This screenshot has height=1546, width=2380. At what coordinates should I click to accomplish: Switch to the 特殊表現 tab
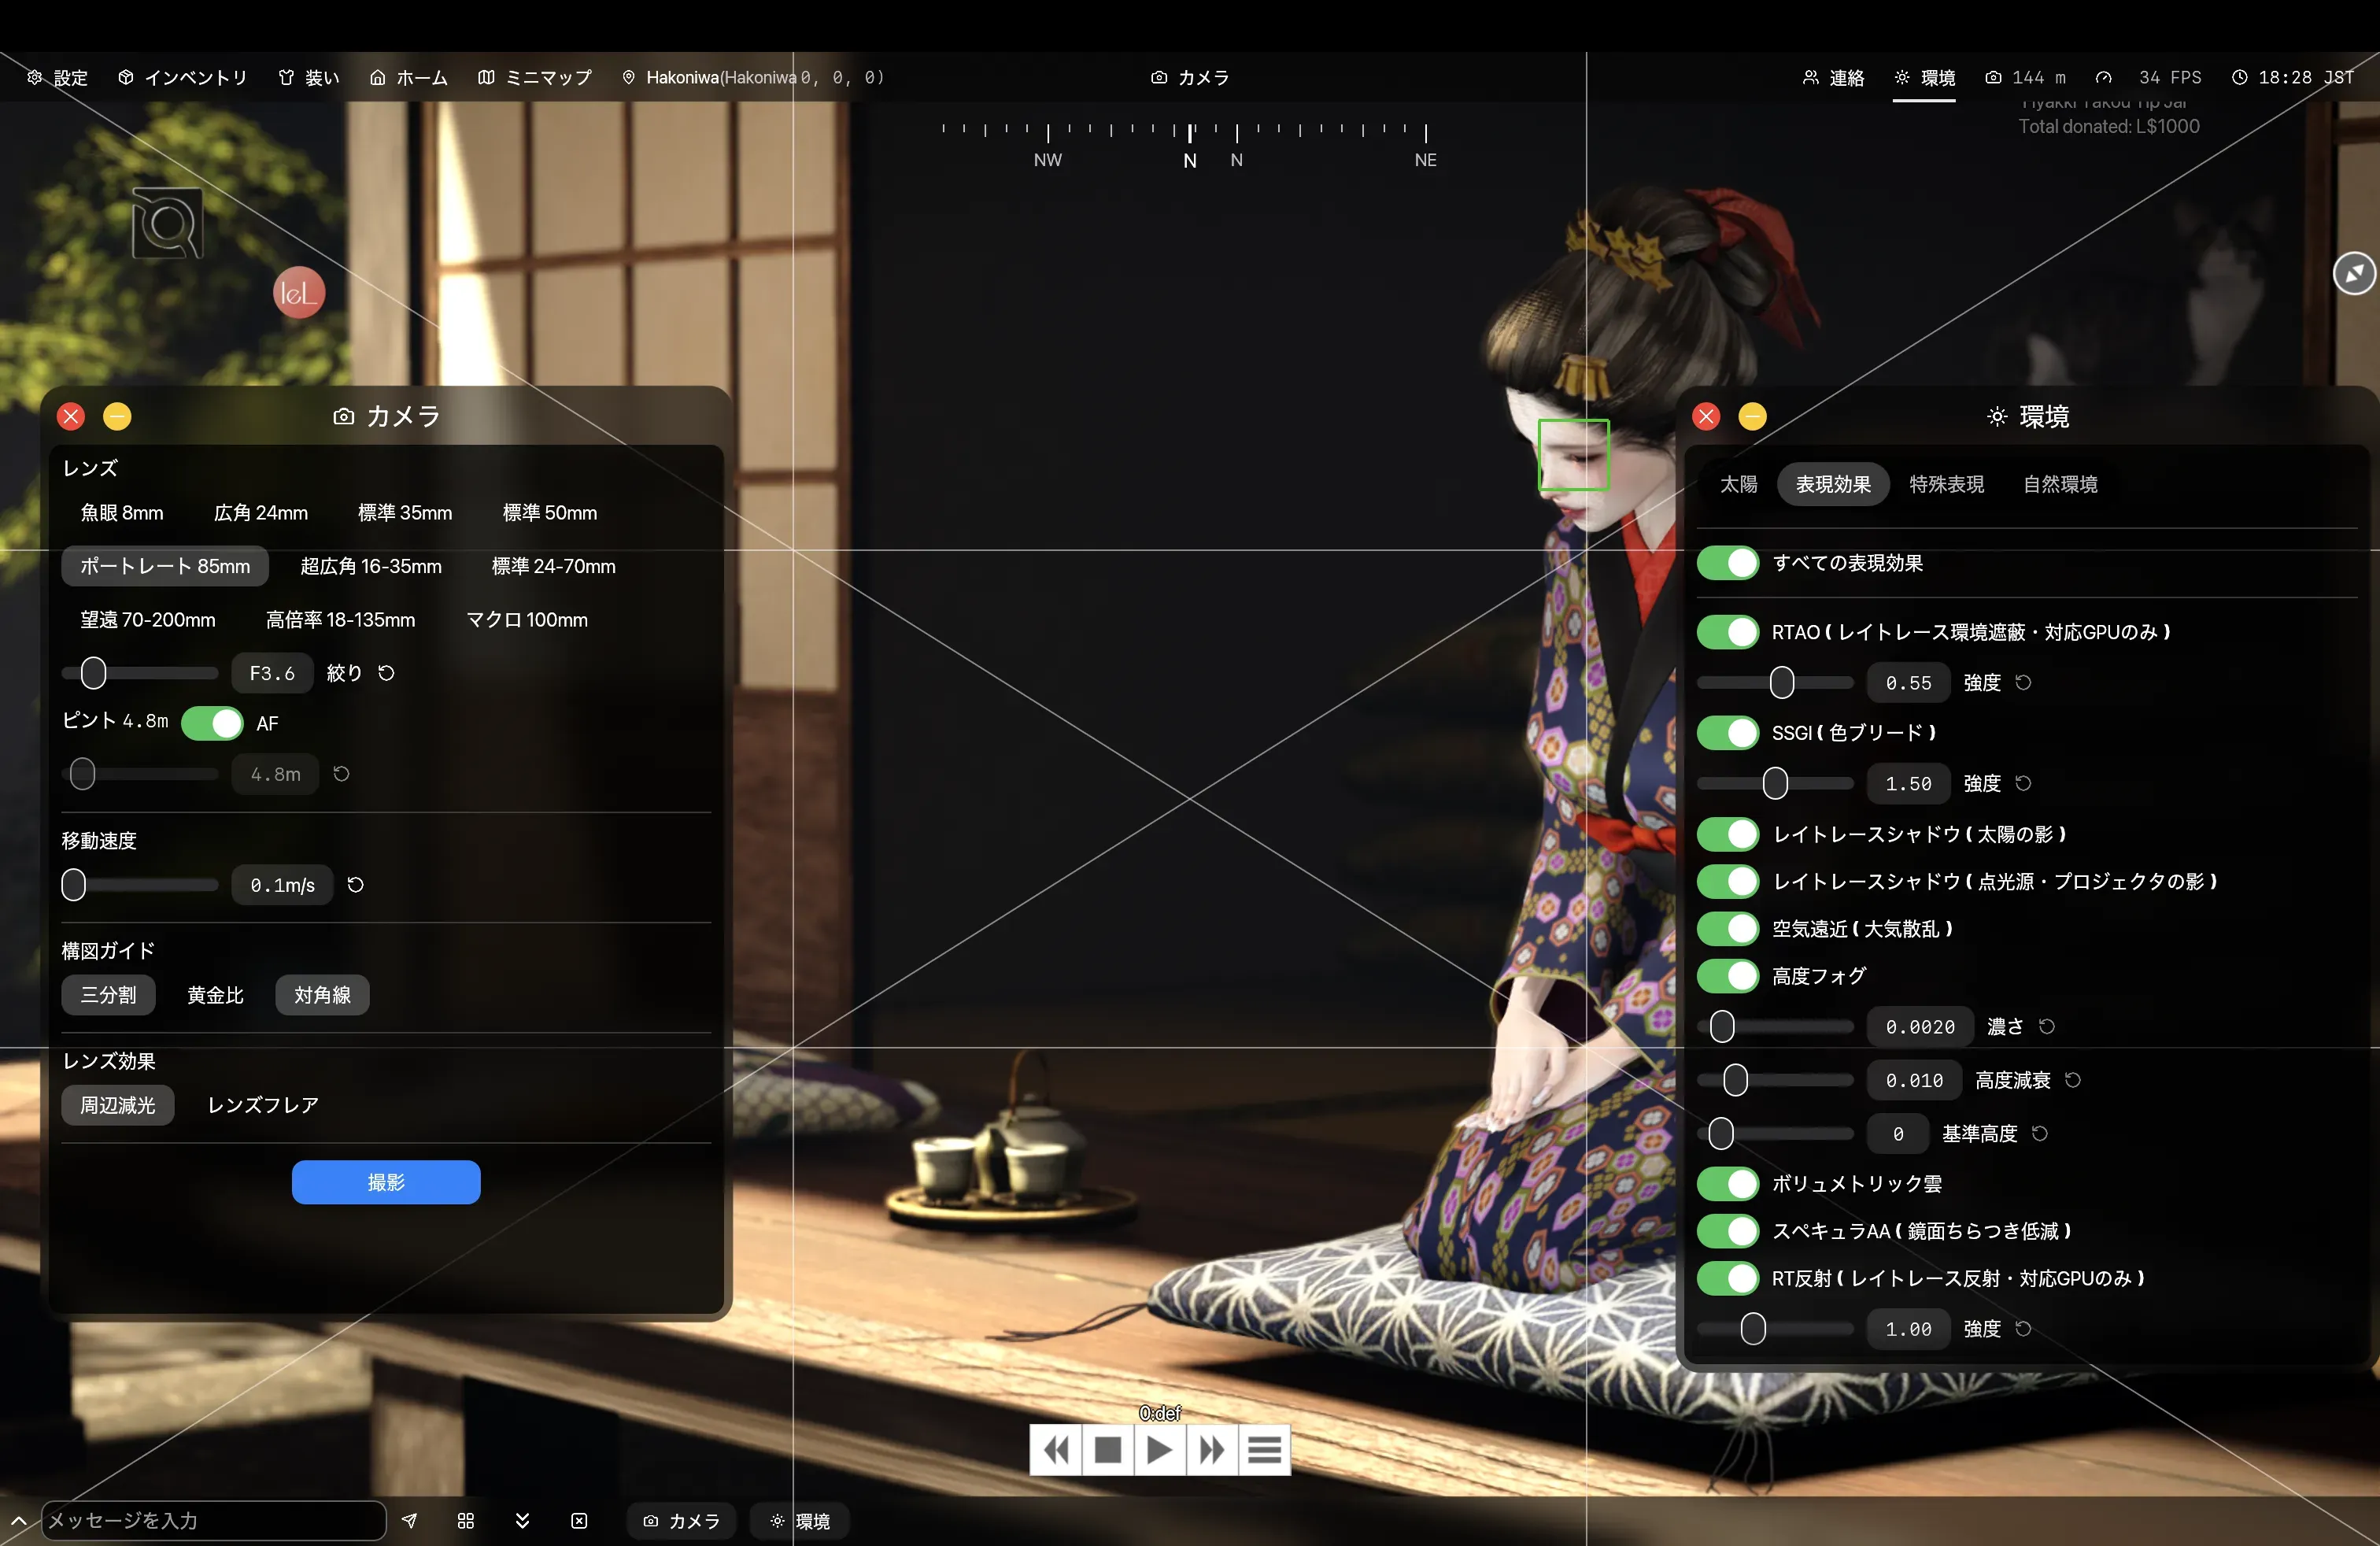click(x=1946, y=484)
